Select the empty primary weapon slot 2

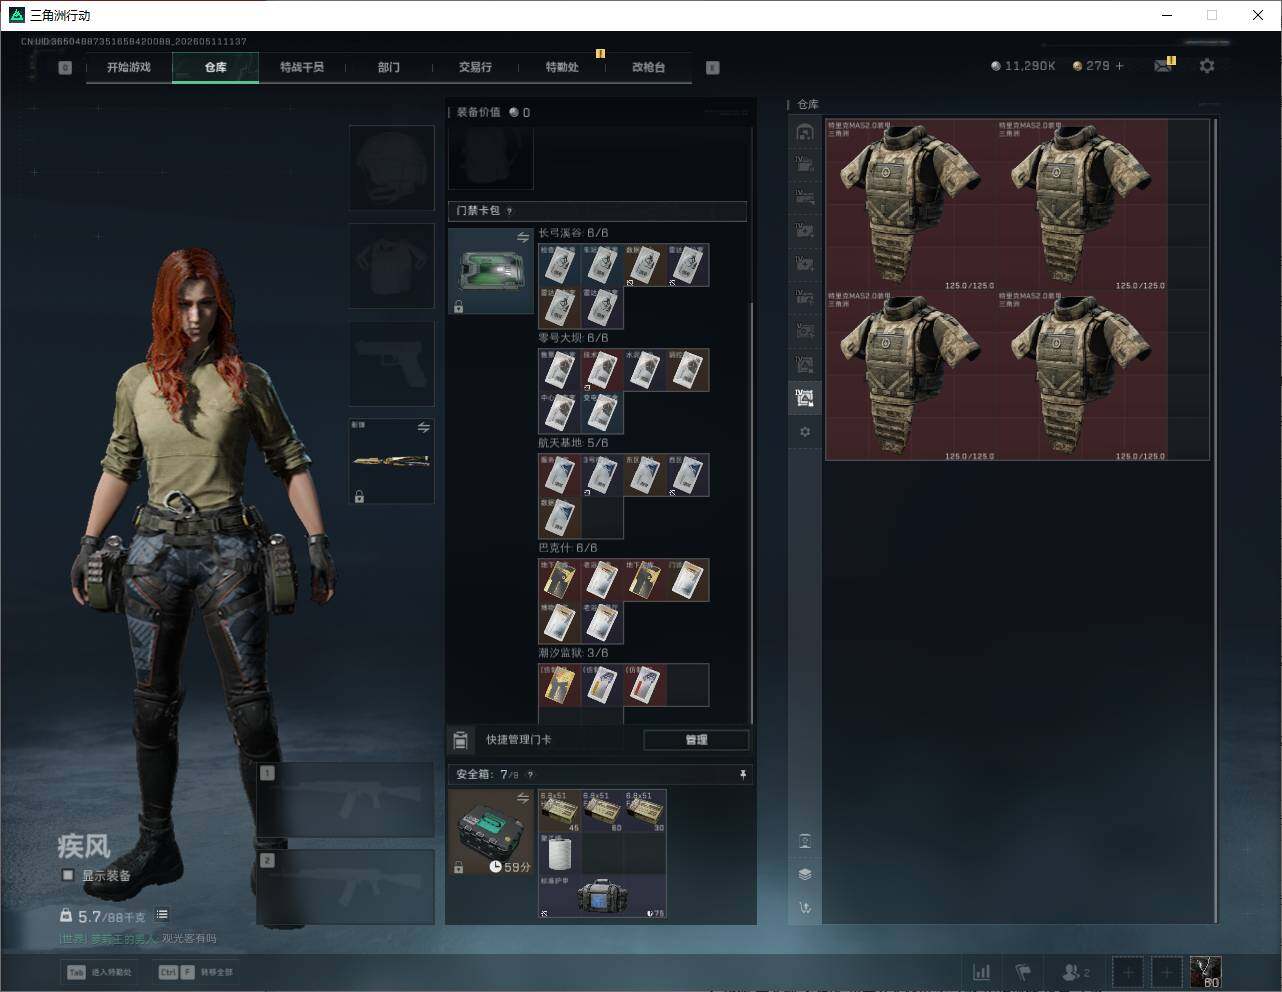pos(345,887)
